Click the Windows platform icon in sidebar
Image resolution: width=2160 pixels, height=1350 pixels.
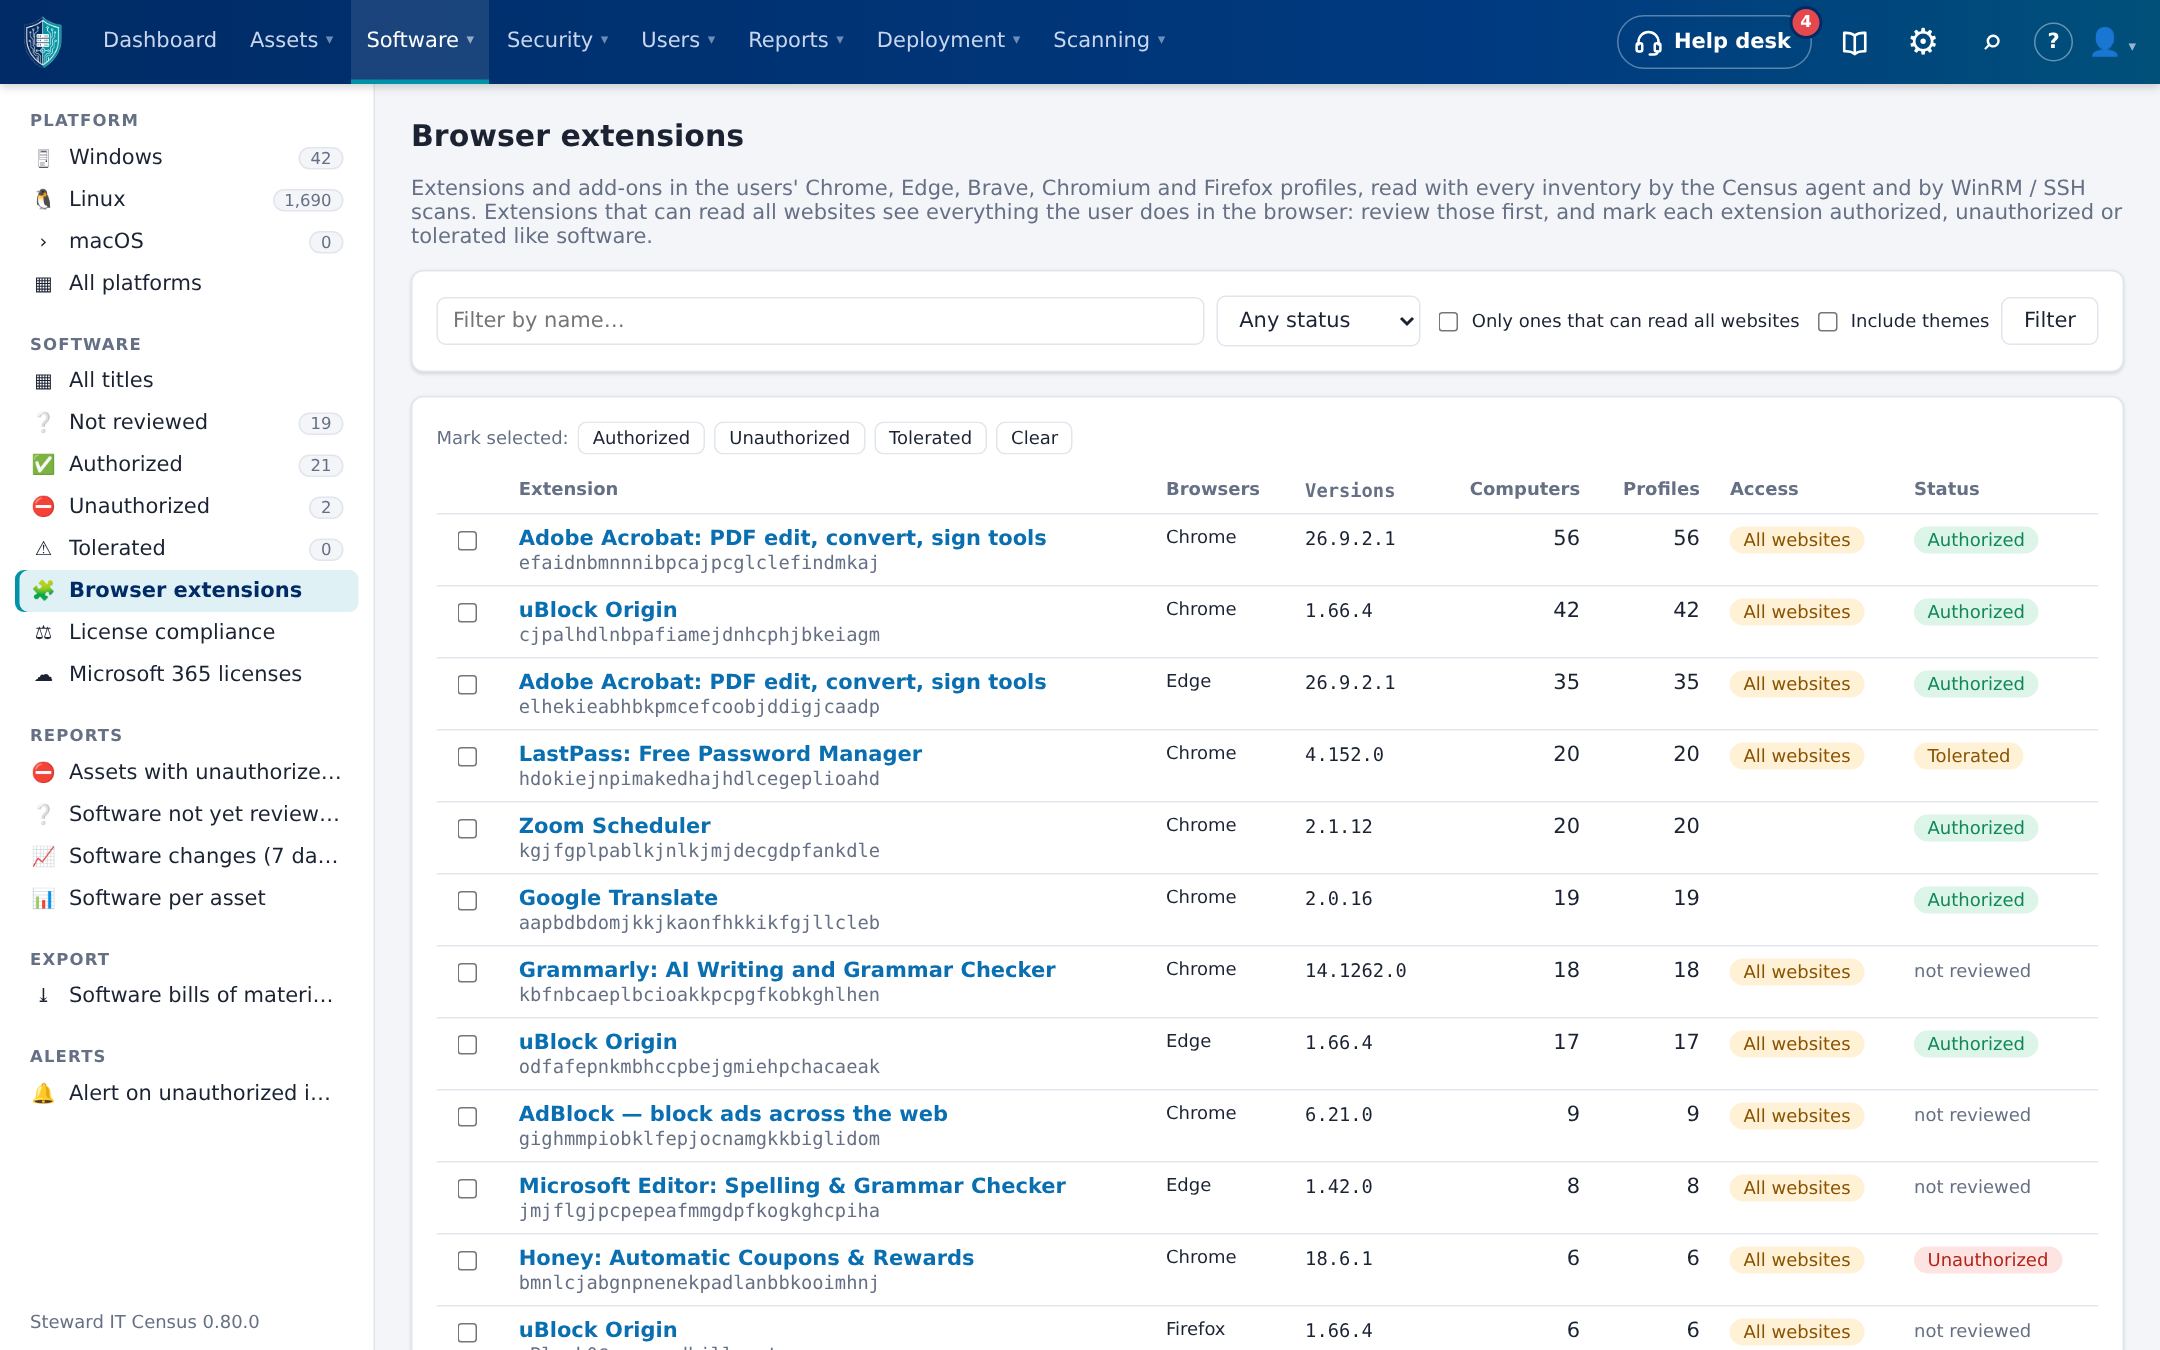(43, 158)
